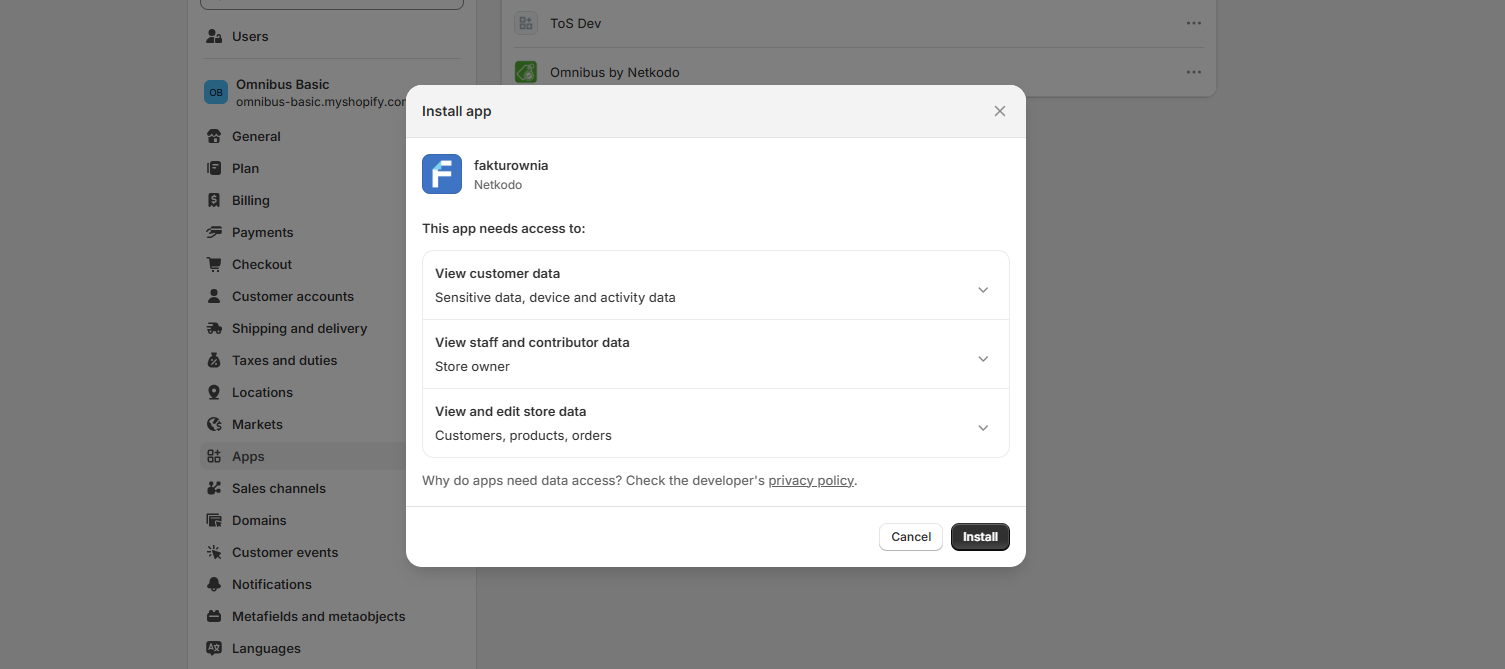Screen dimensions: 1505x669
Task: Close the Install app dialog
Action: [x=1000, y=111]
